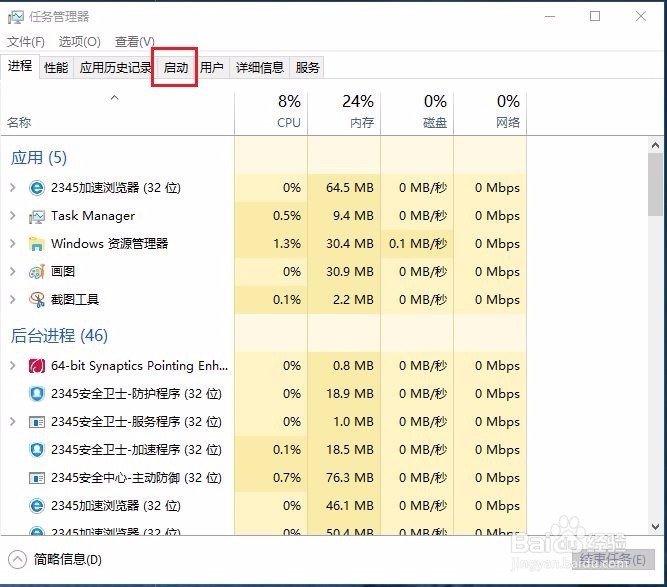This screenshot has width=667, height=587.
Task: Collapse to 简略信息 with arrow button
Action: pos(17,559)
